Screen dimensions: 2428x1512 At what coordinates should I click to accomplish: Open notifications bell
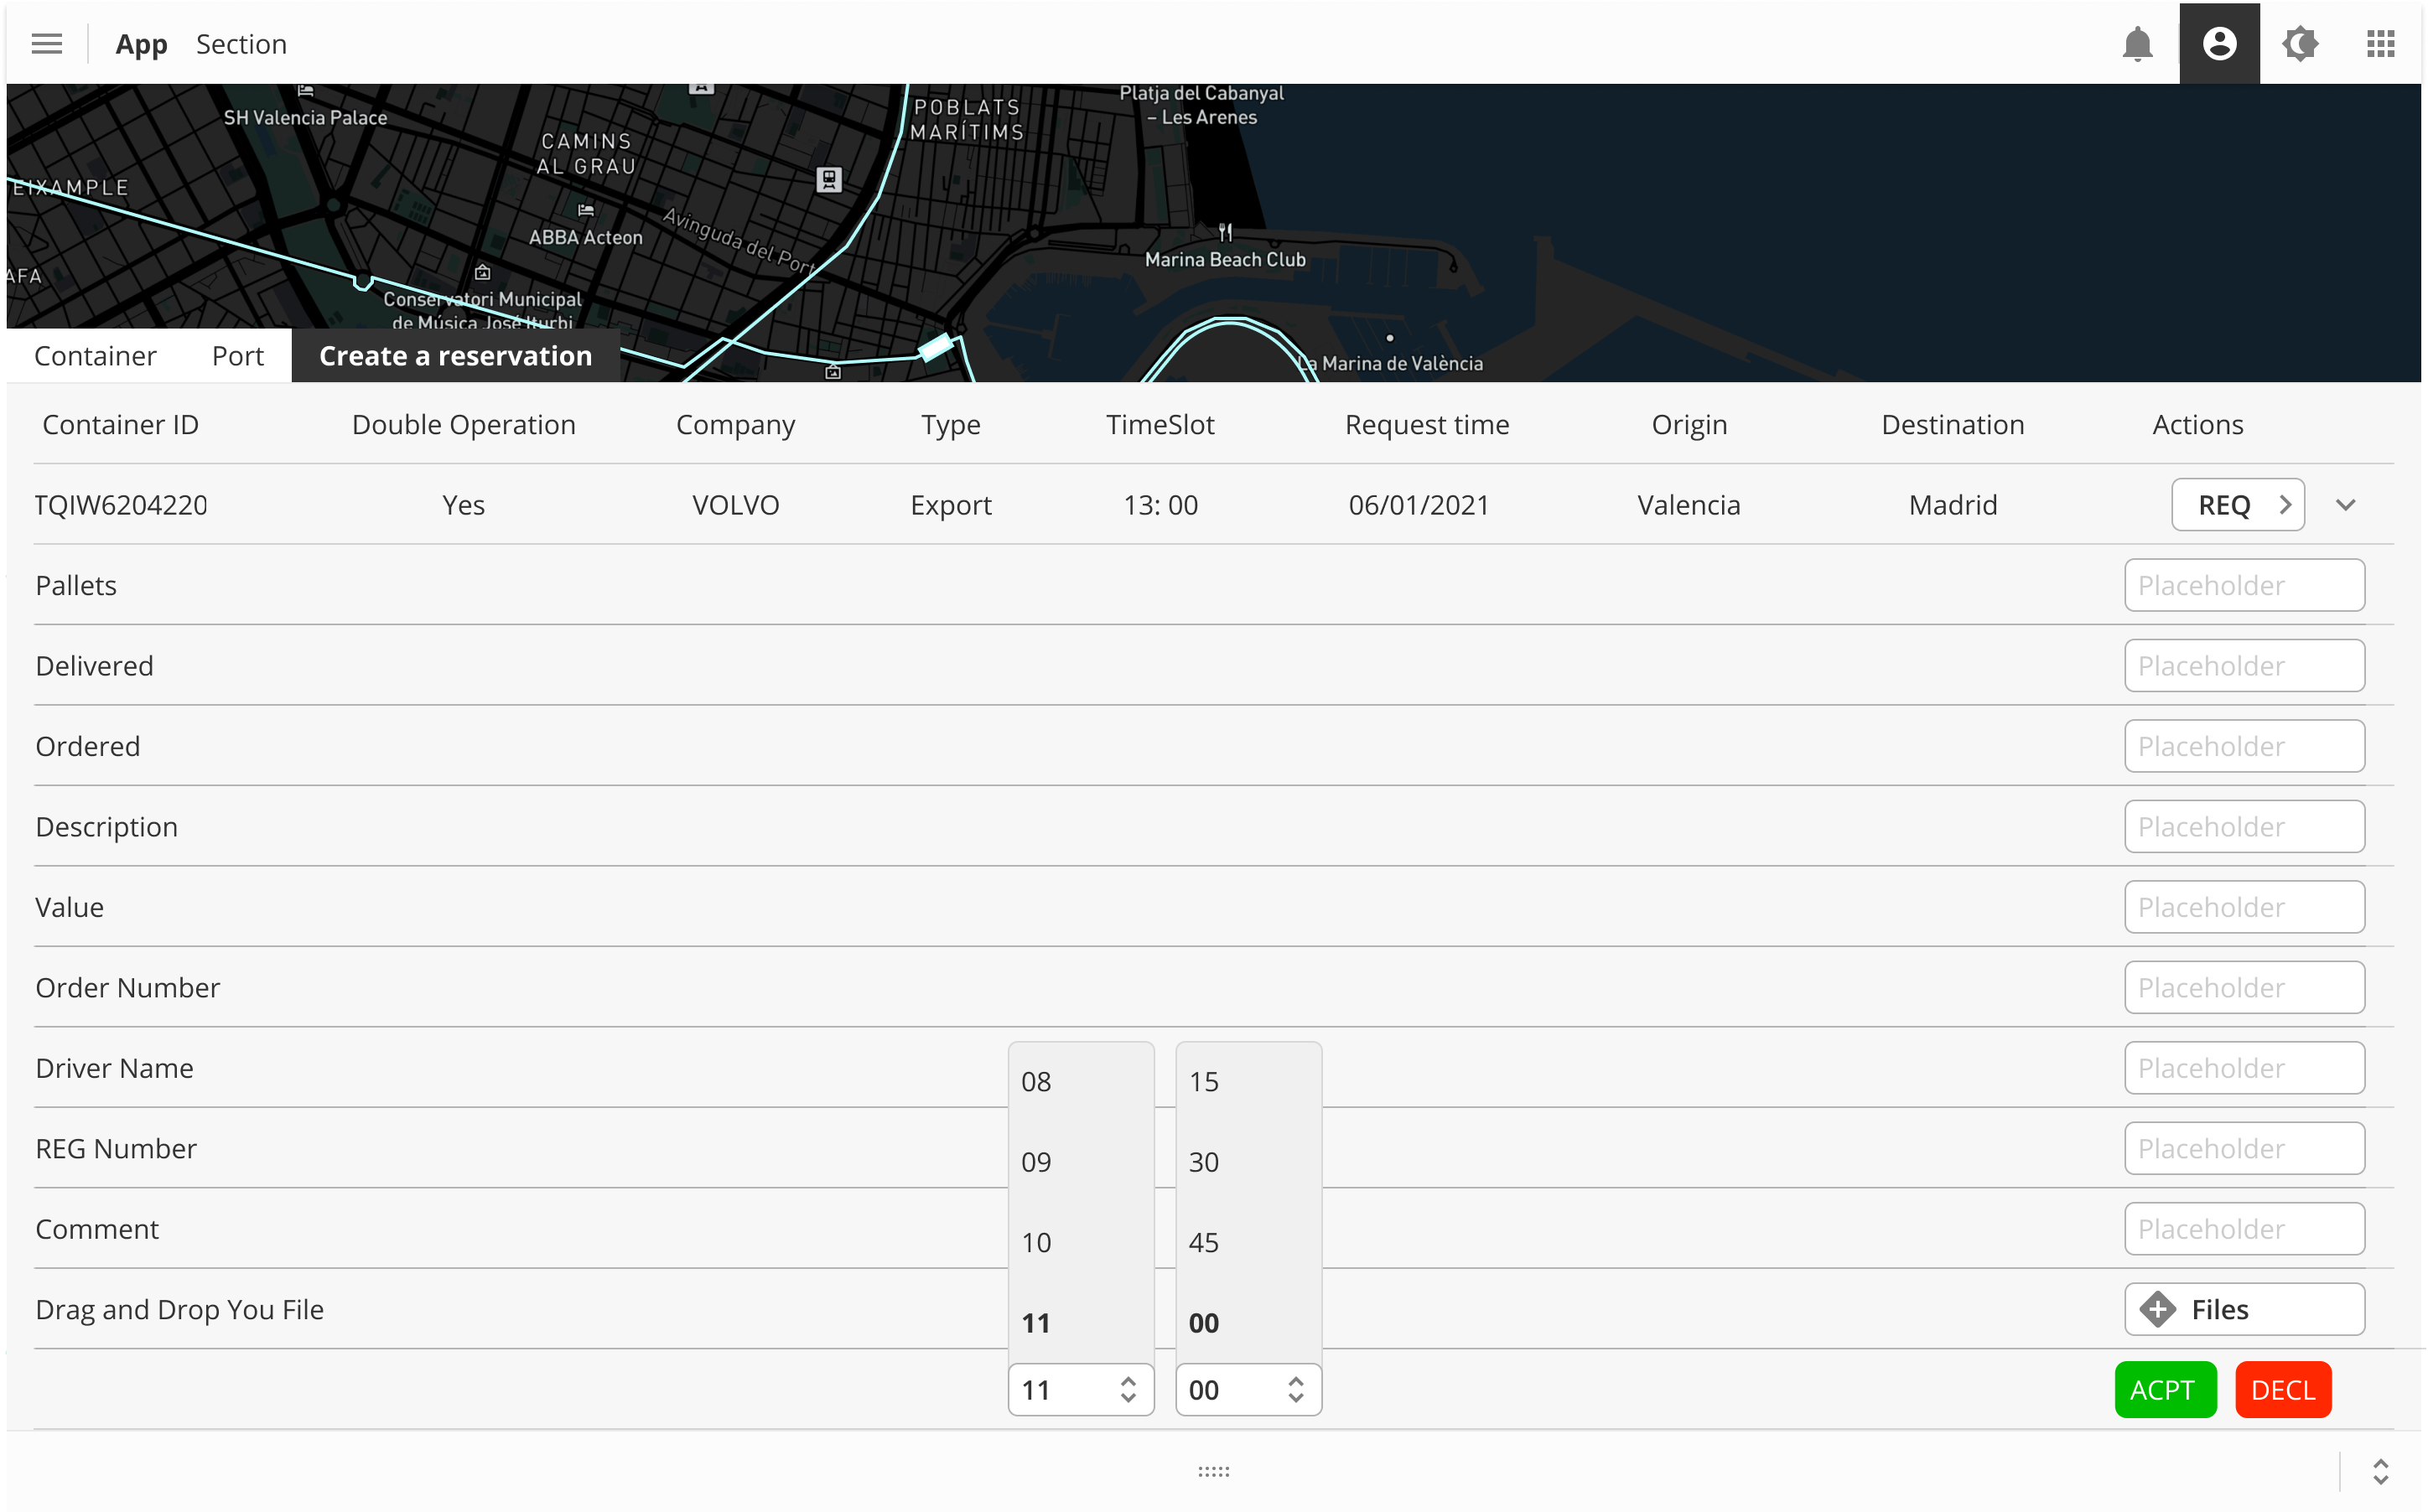2137,44
